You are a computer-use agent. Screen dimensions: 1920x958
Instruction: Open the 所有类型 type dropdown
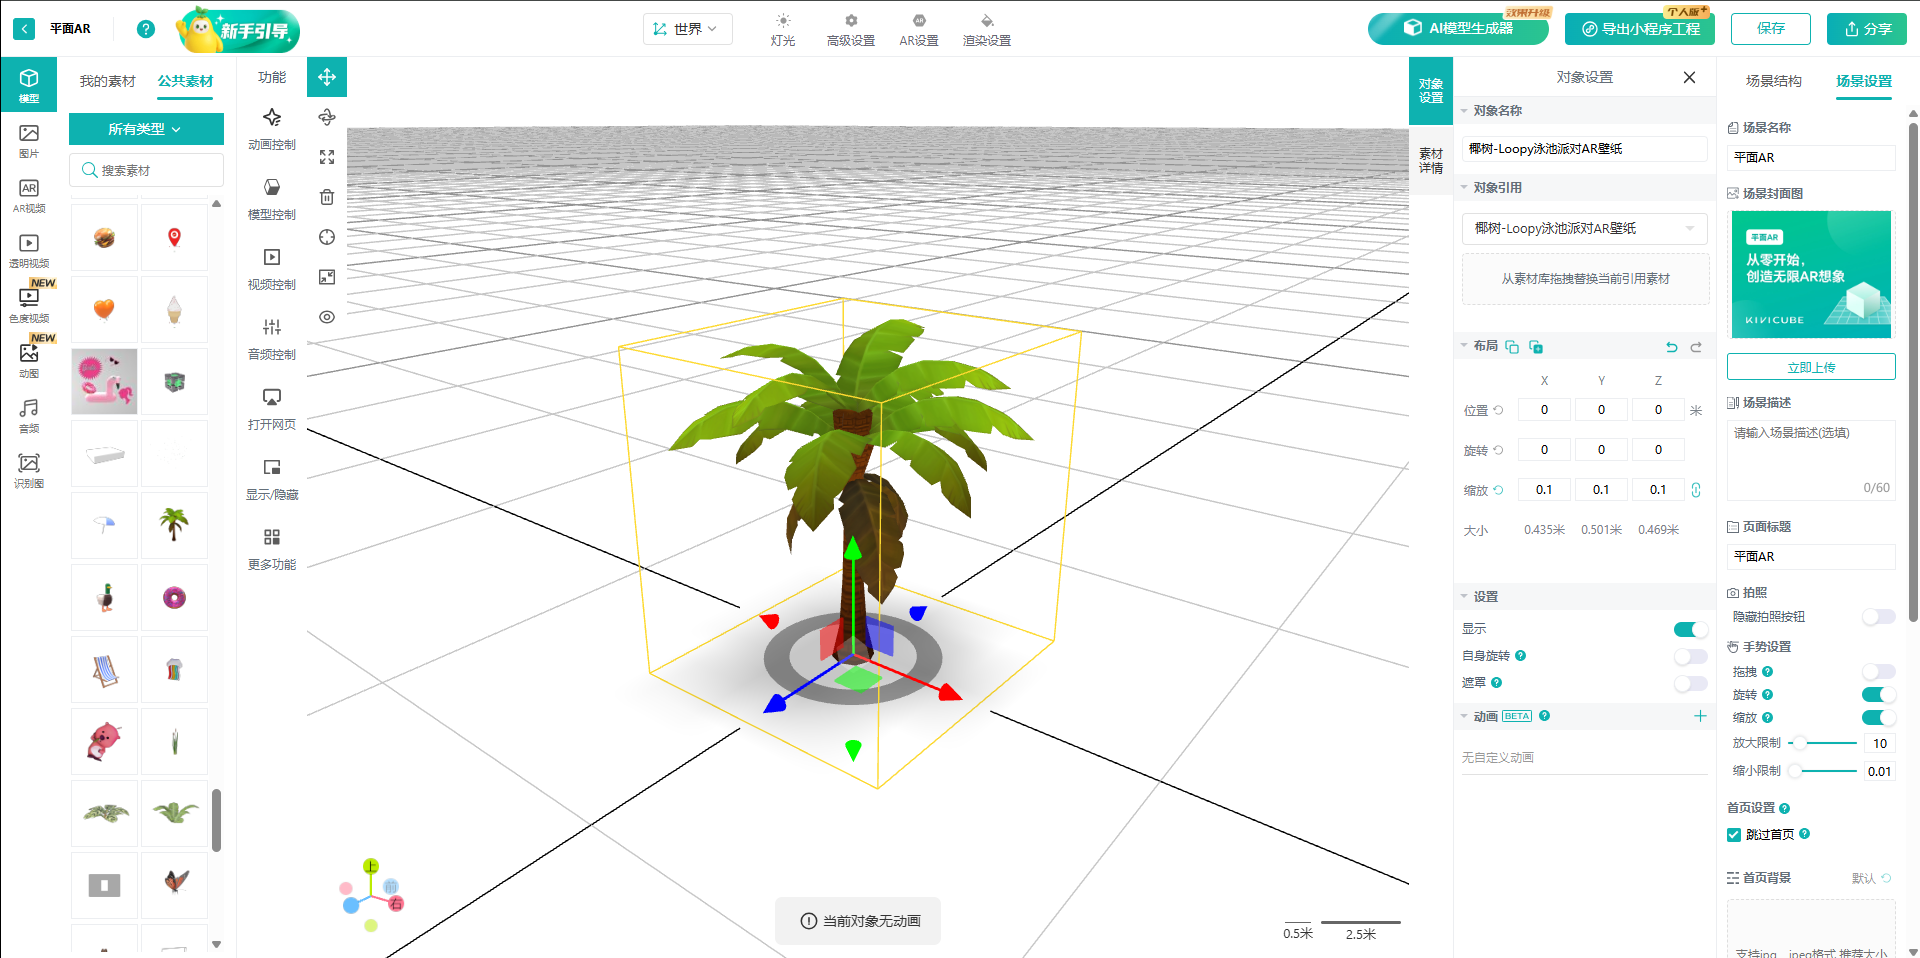click(146, 129)
